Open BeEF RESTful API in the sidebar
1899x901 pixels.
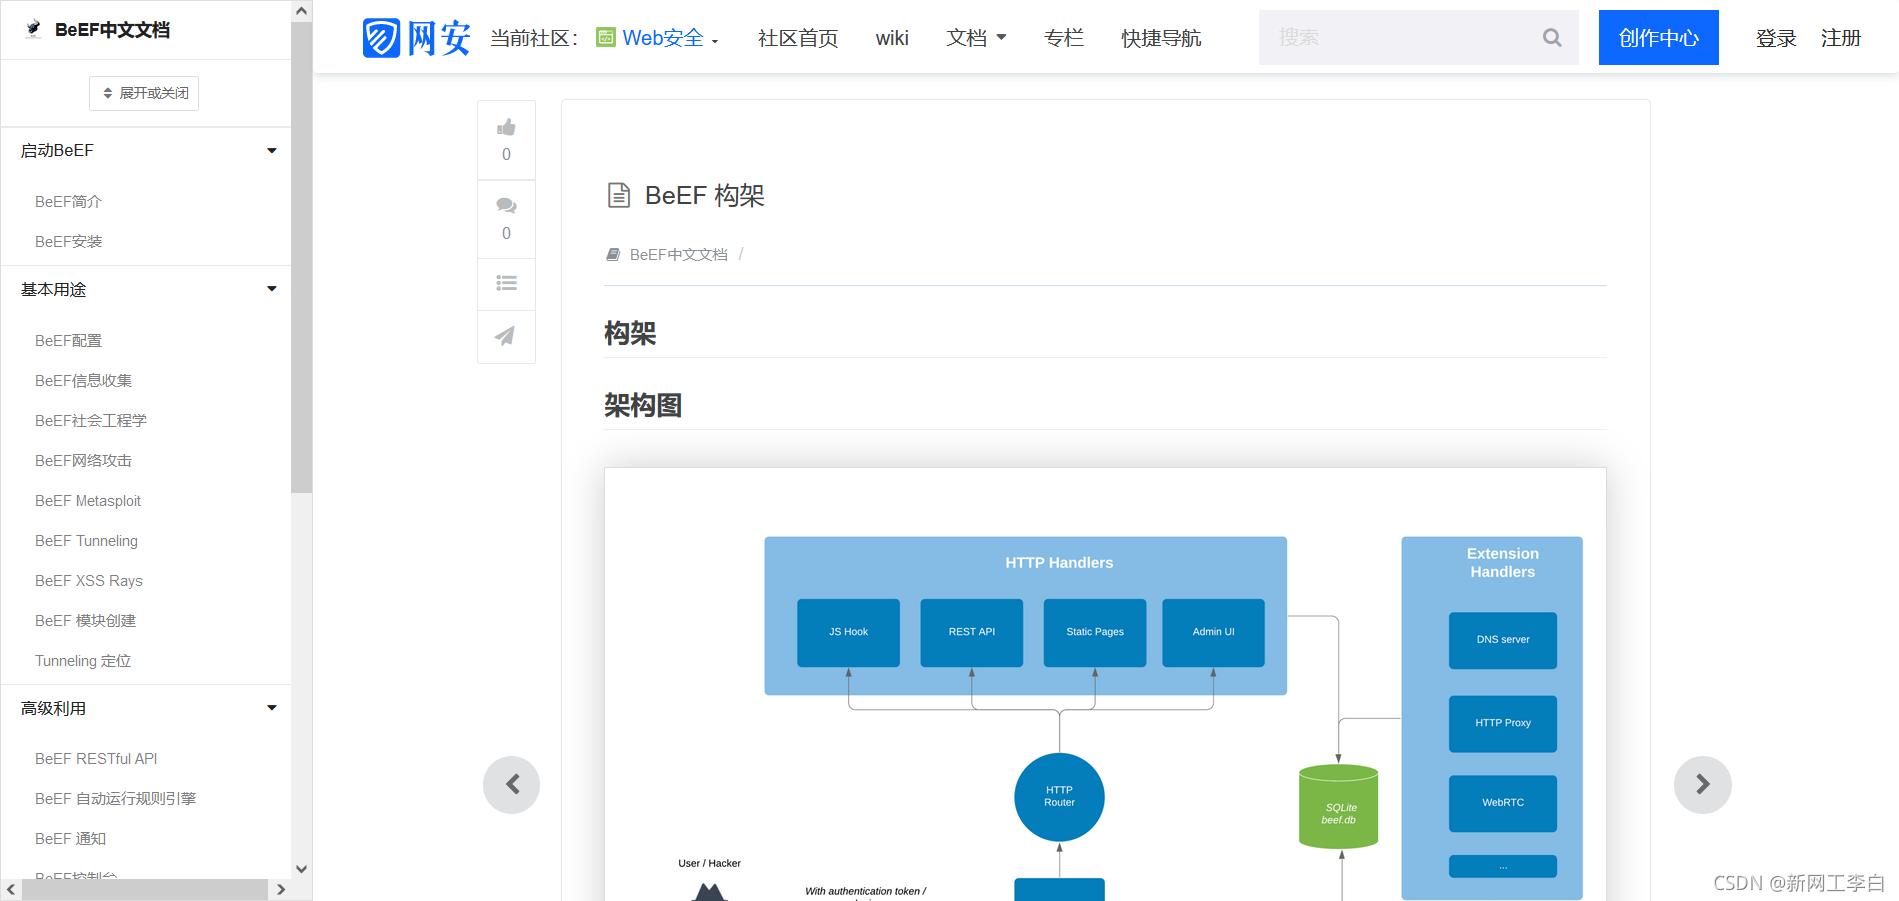click(x=96, y=758)
